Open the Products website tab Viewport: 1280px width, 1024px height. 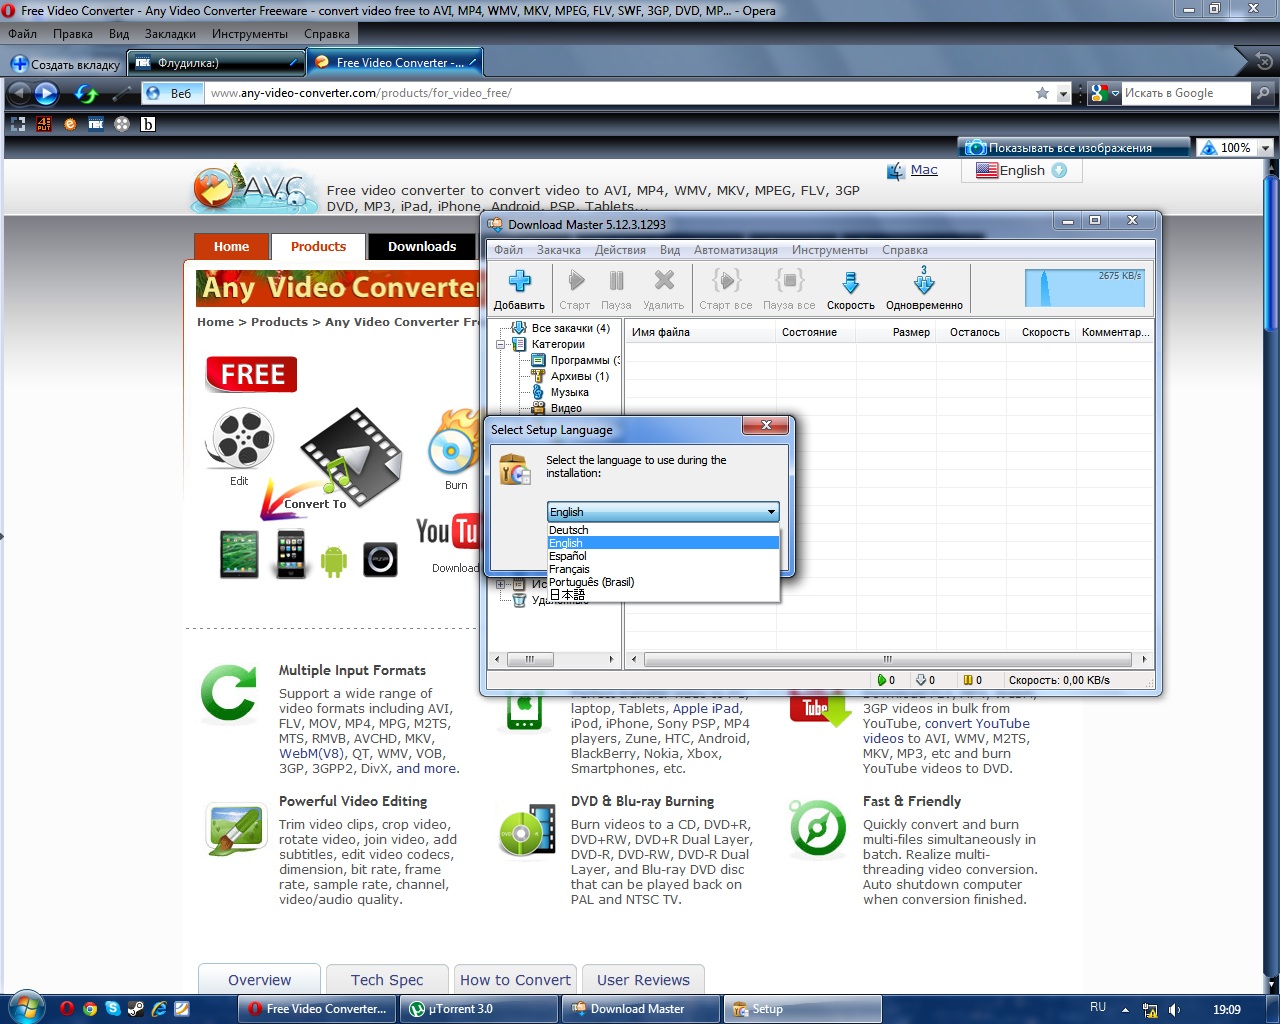click(318, 247)
